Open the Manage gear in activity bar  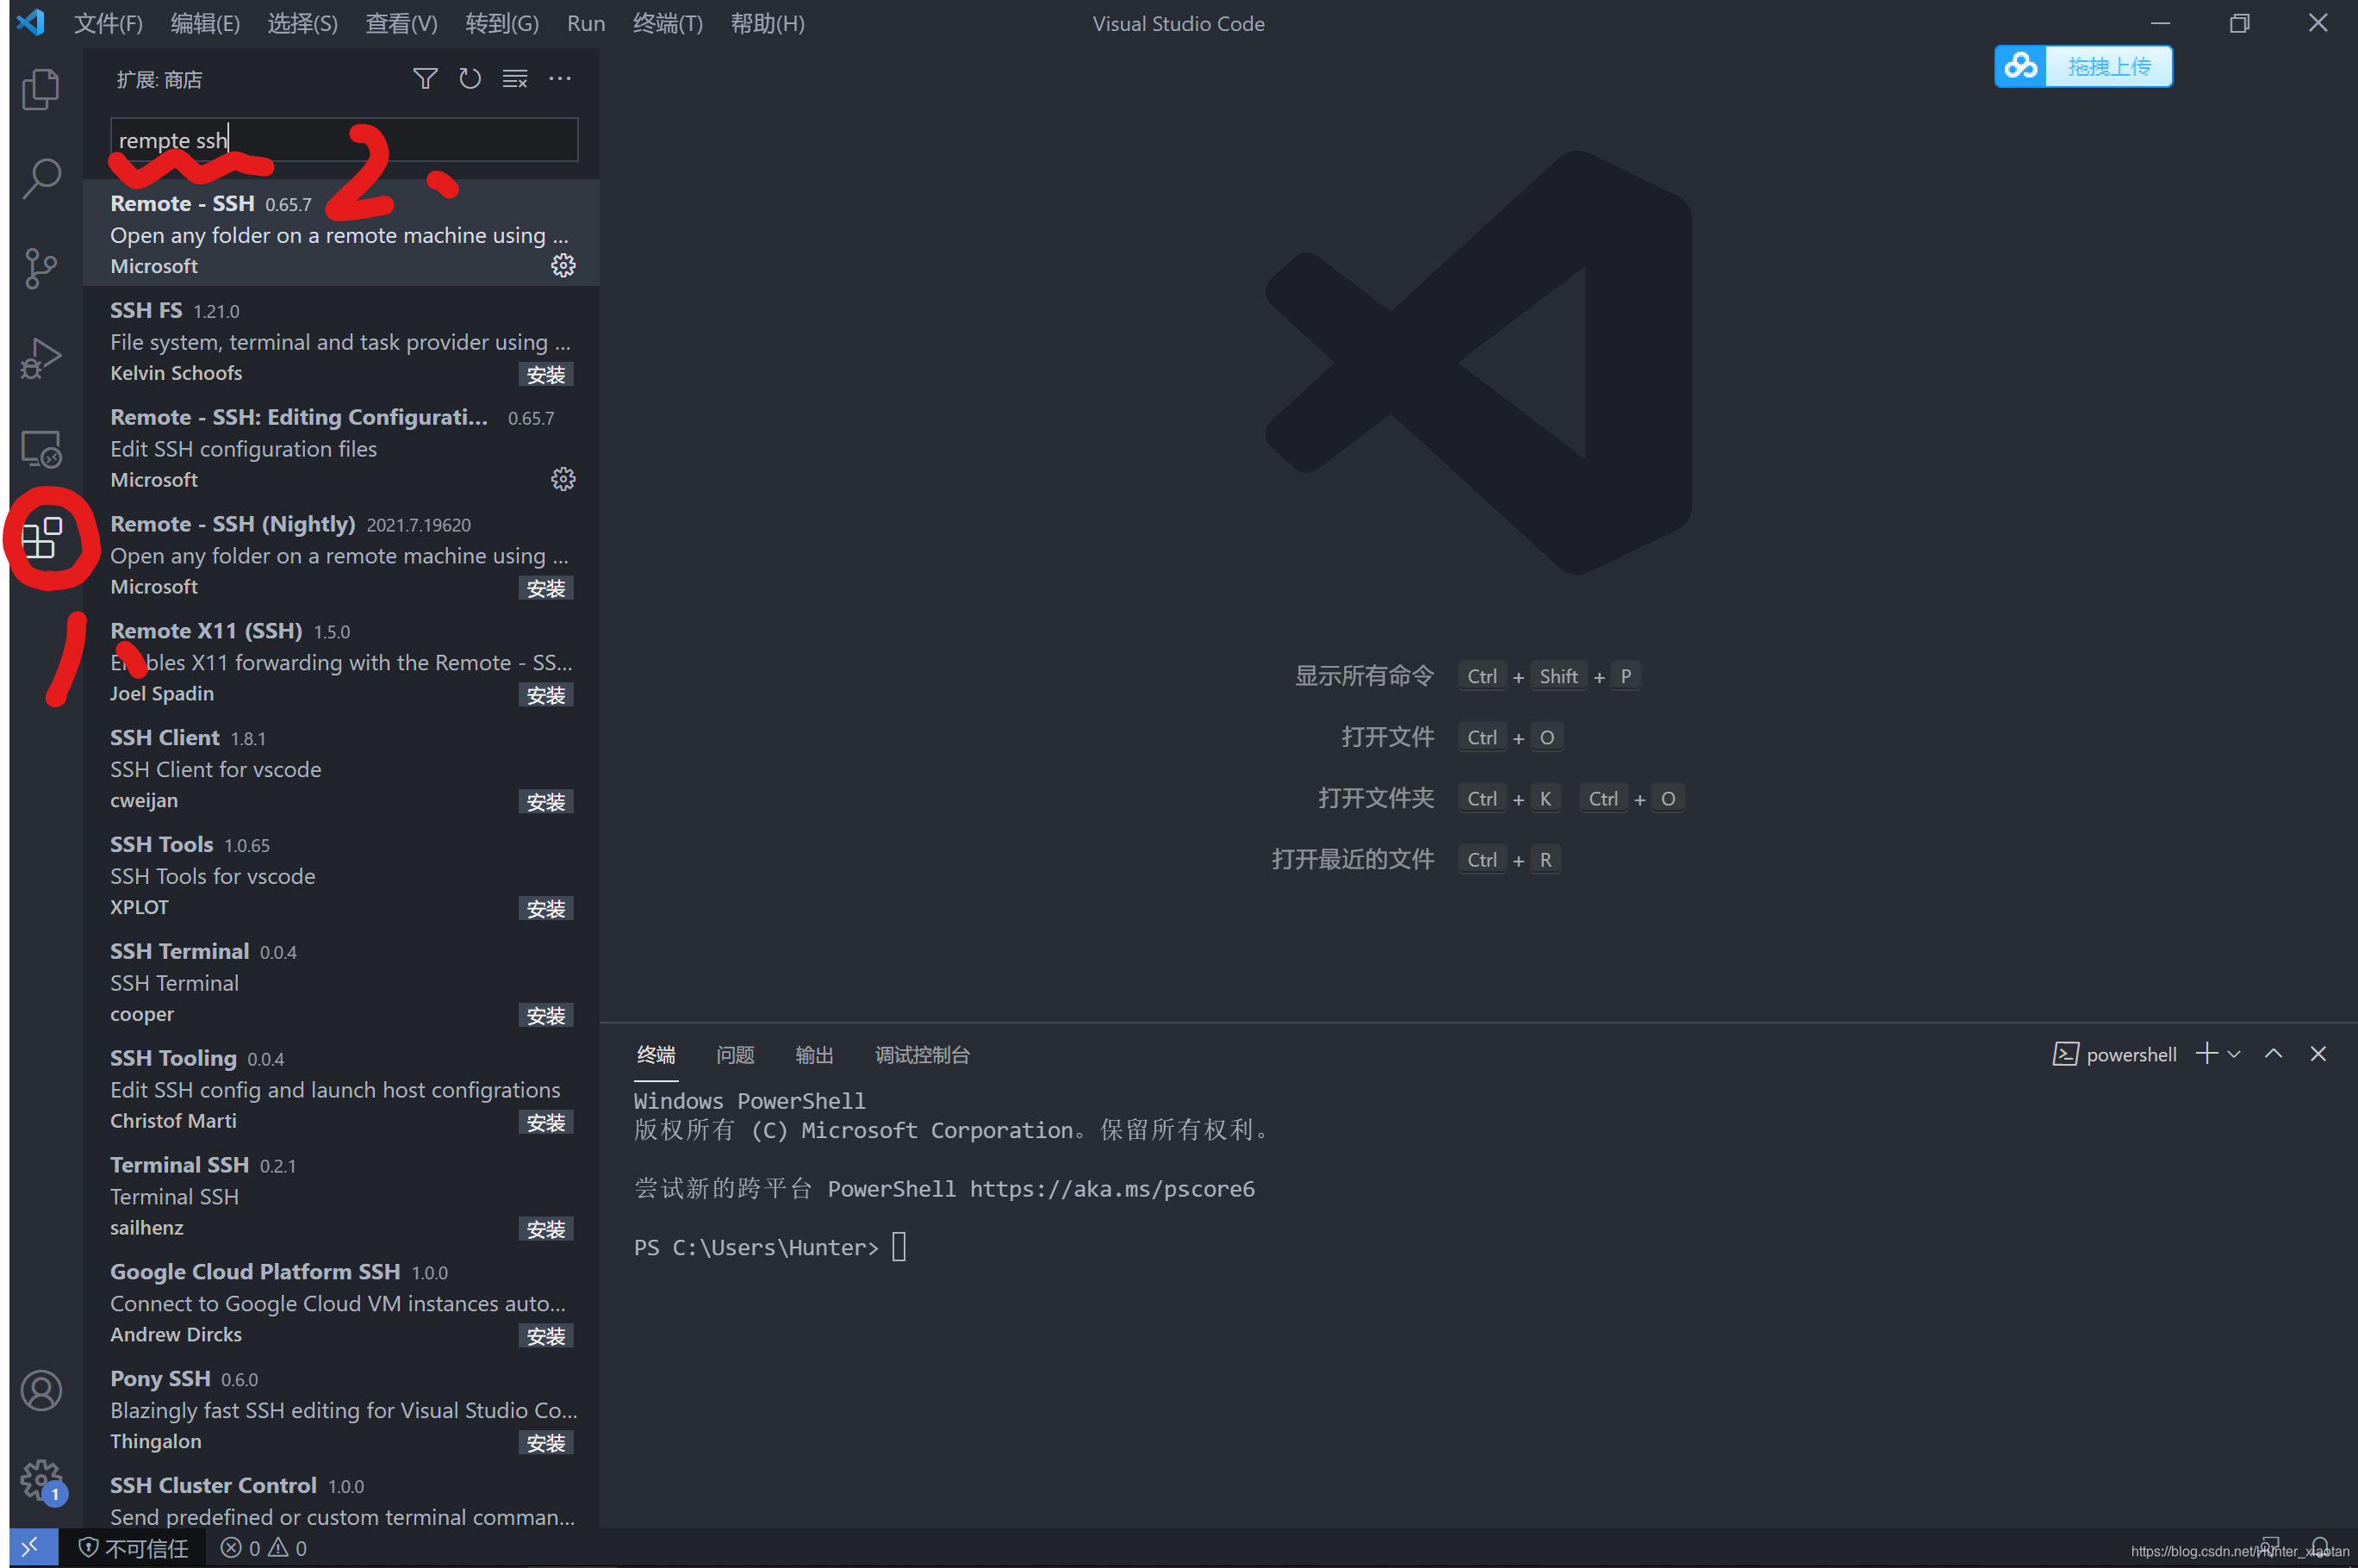[41, 1480]
